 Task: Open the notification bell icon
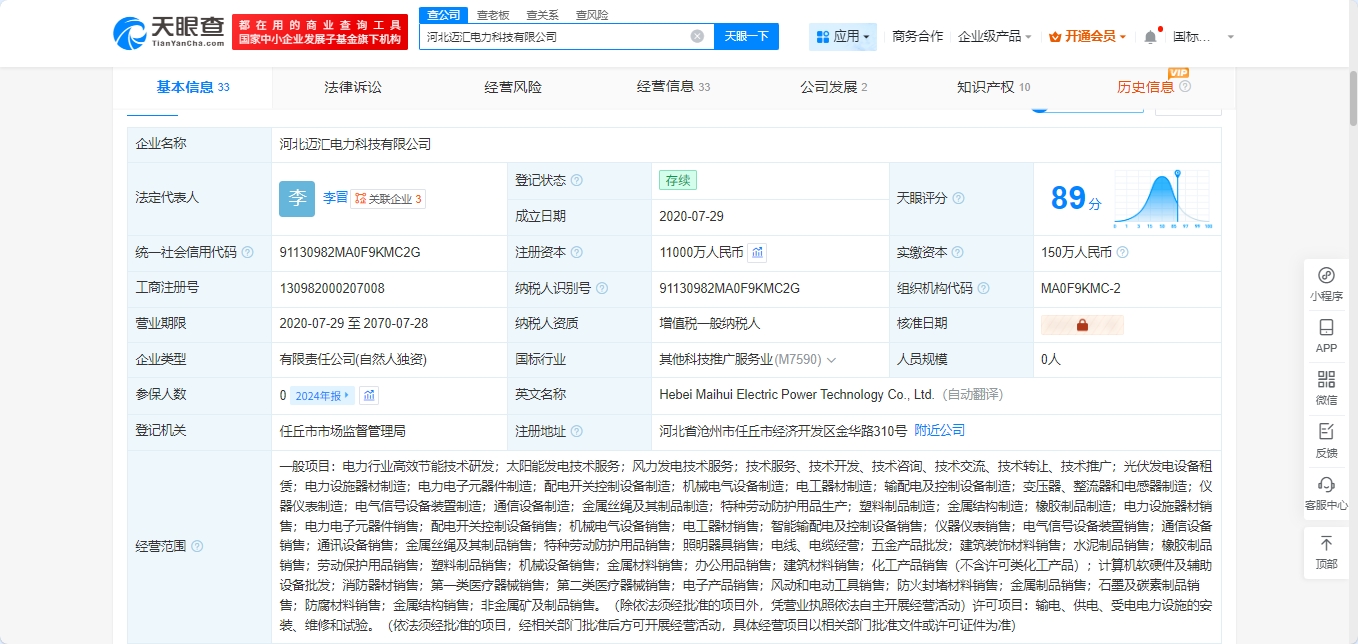tap(1150, 37)
